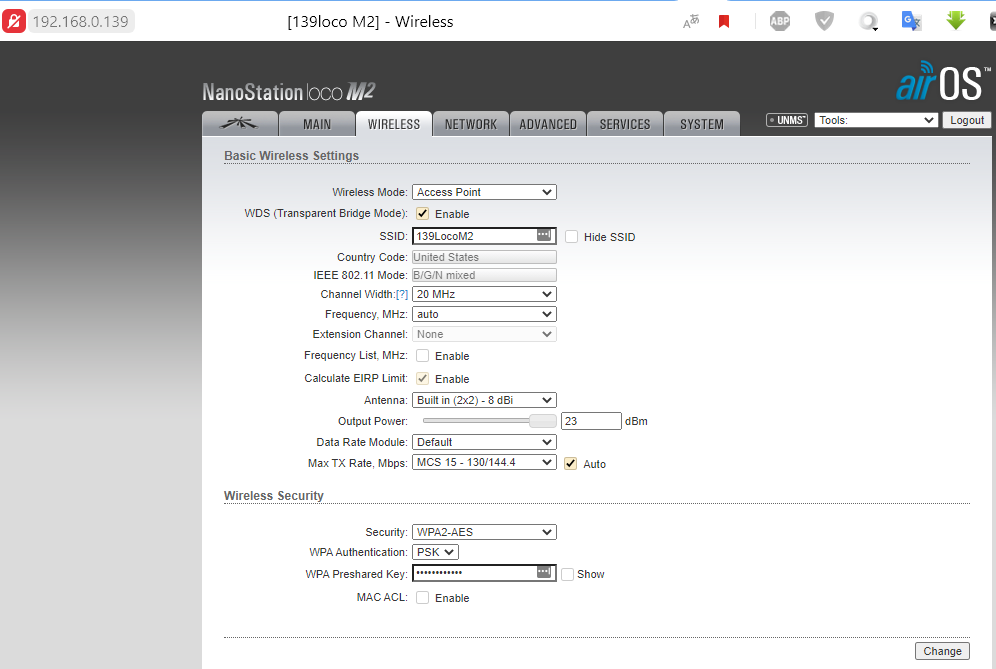Screen dimensions: 996x669
Task: Click the Logout button
Action: click(967, 120)
